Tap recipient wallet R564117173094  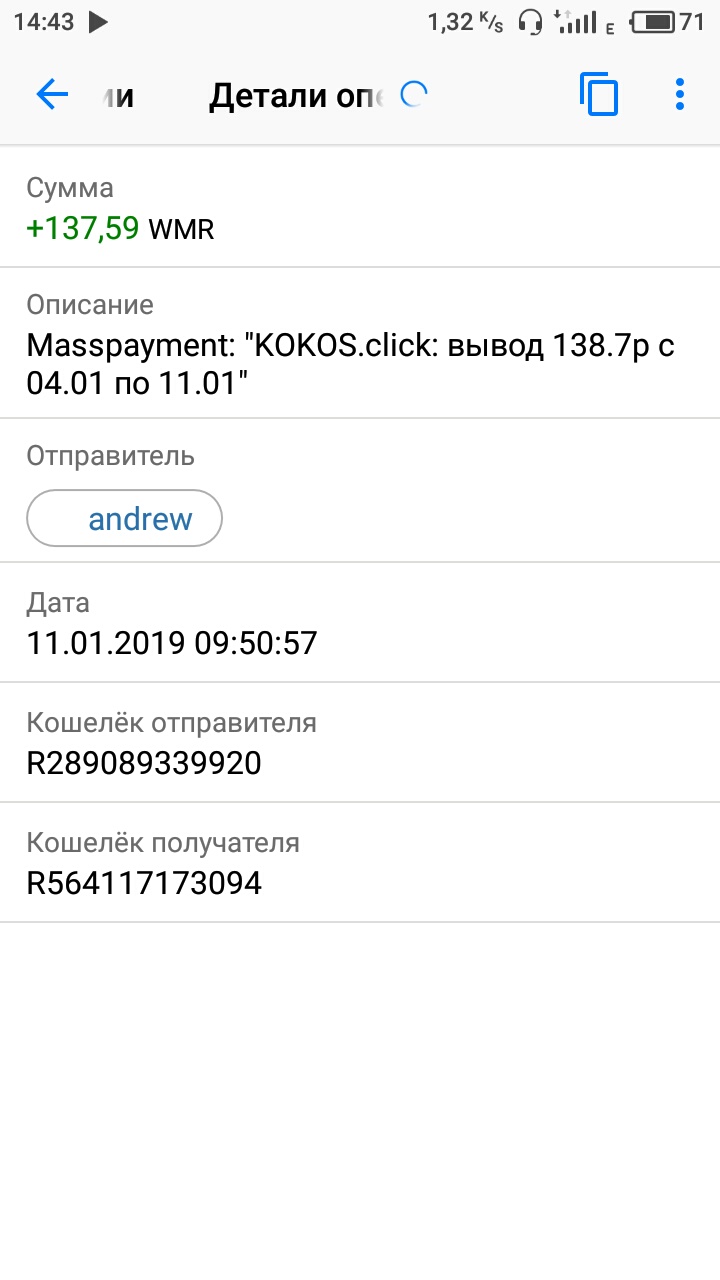tap(144, 883)
